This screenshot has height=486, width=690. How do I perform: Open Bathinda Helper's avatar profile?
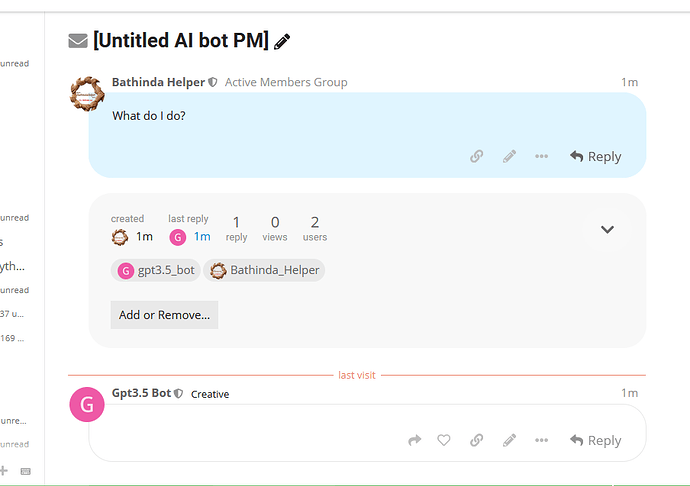tap(87, 94)
